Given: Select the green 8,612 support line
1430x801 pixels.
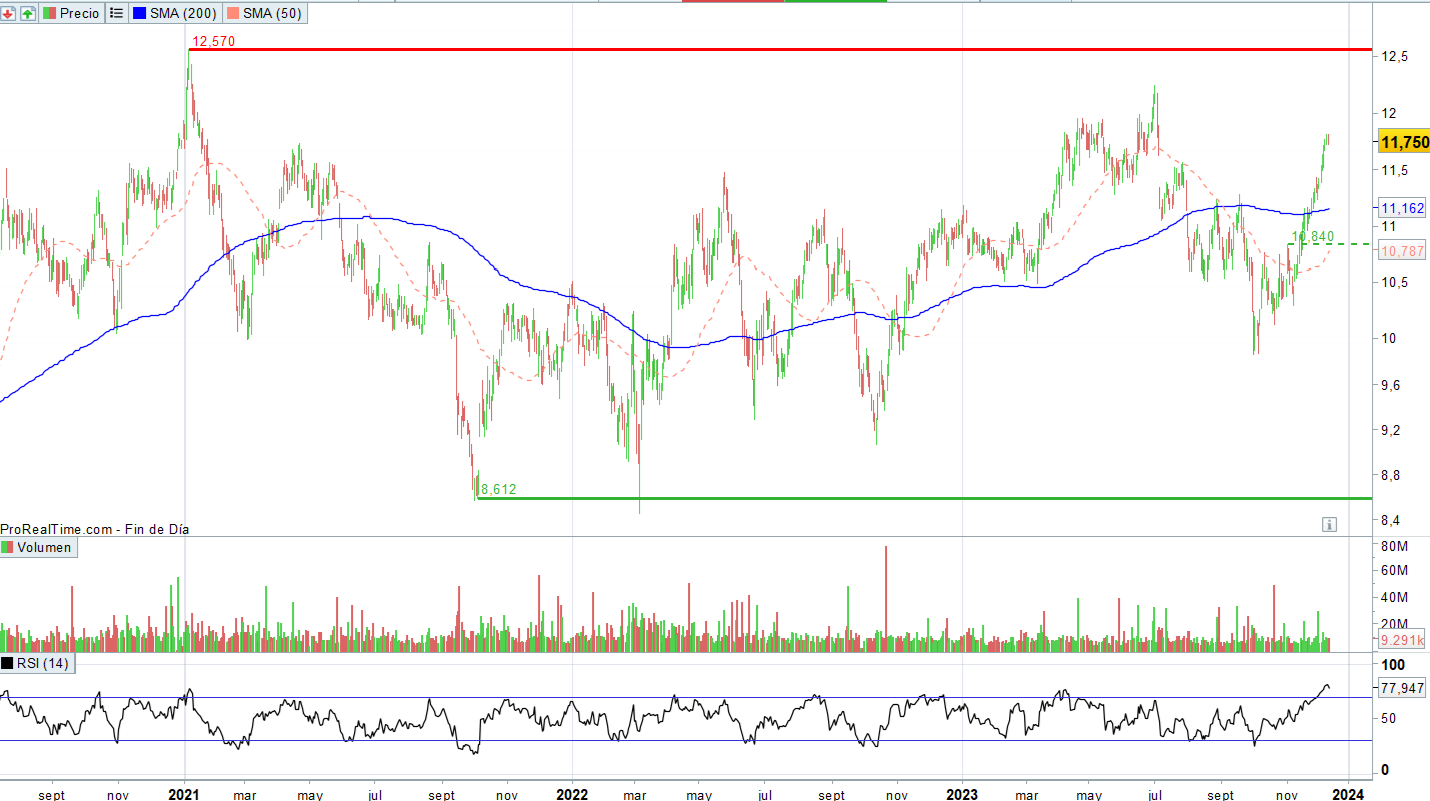Looking at the screenshot, I should click(x=900, y=498).
